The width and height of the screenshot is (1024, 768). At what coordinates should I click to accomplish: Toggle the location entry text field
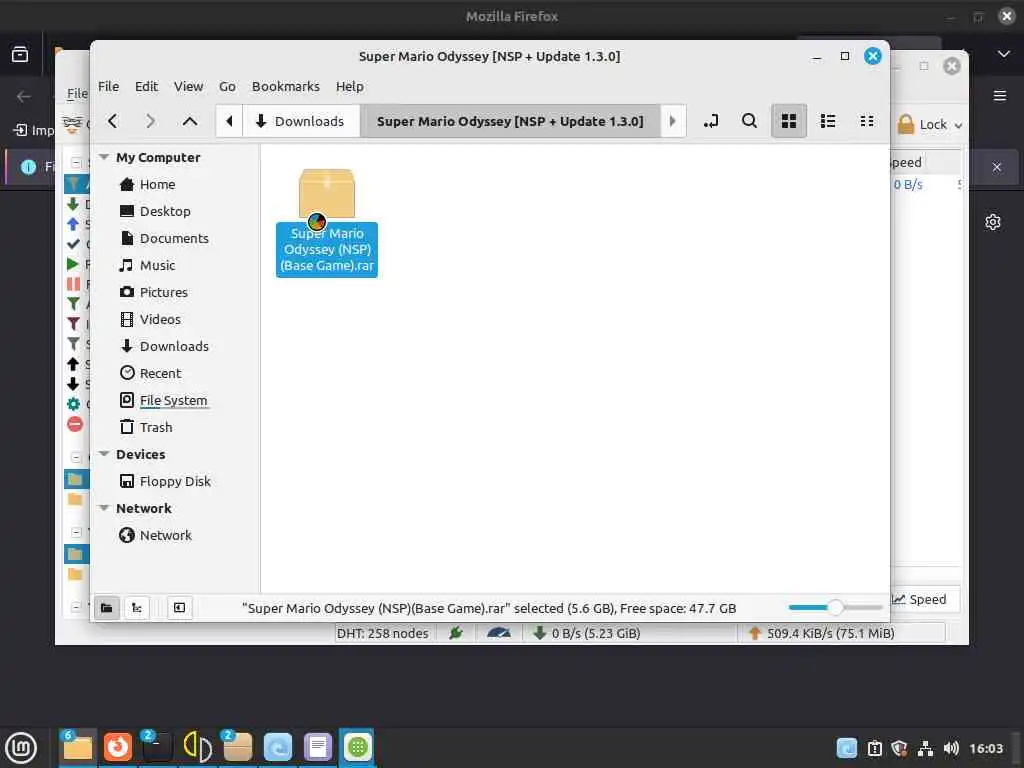point(711,121)
